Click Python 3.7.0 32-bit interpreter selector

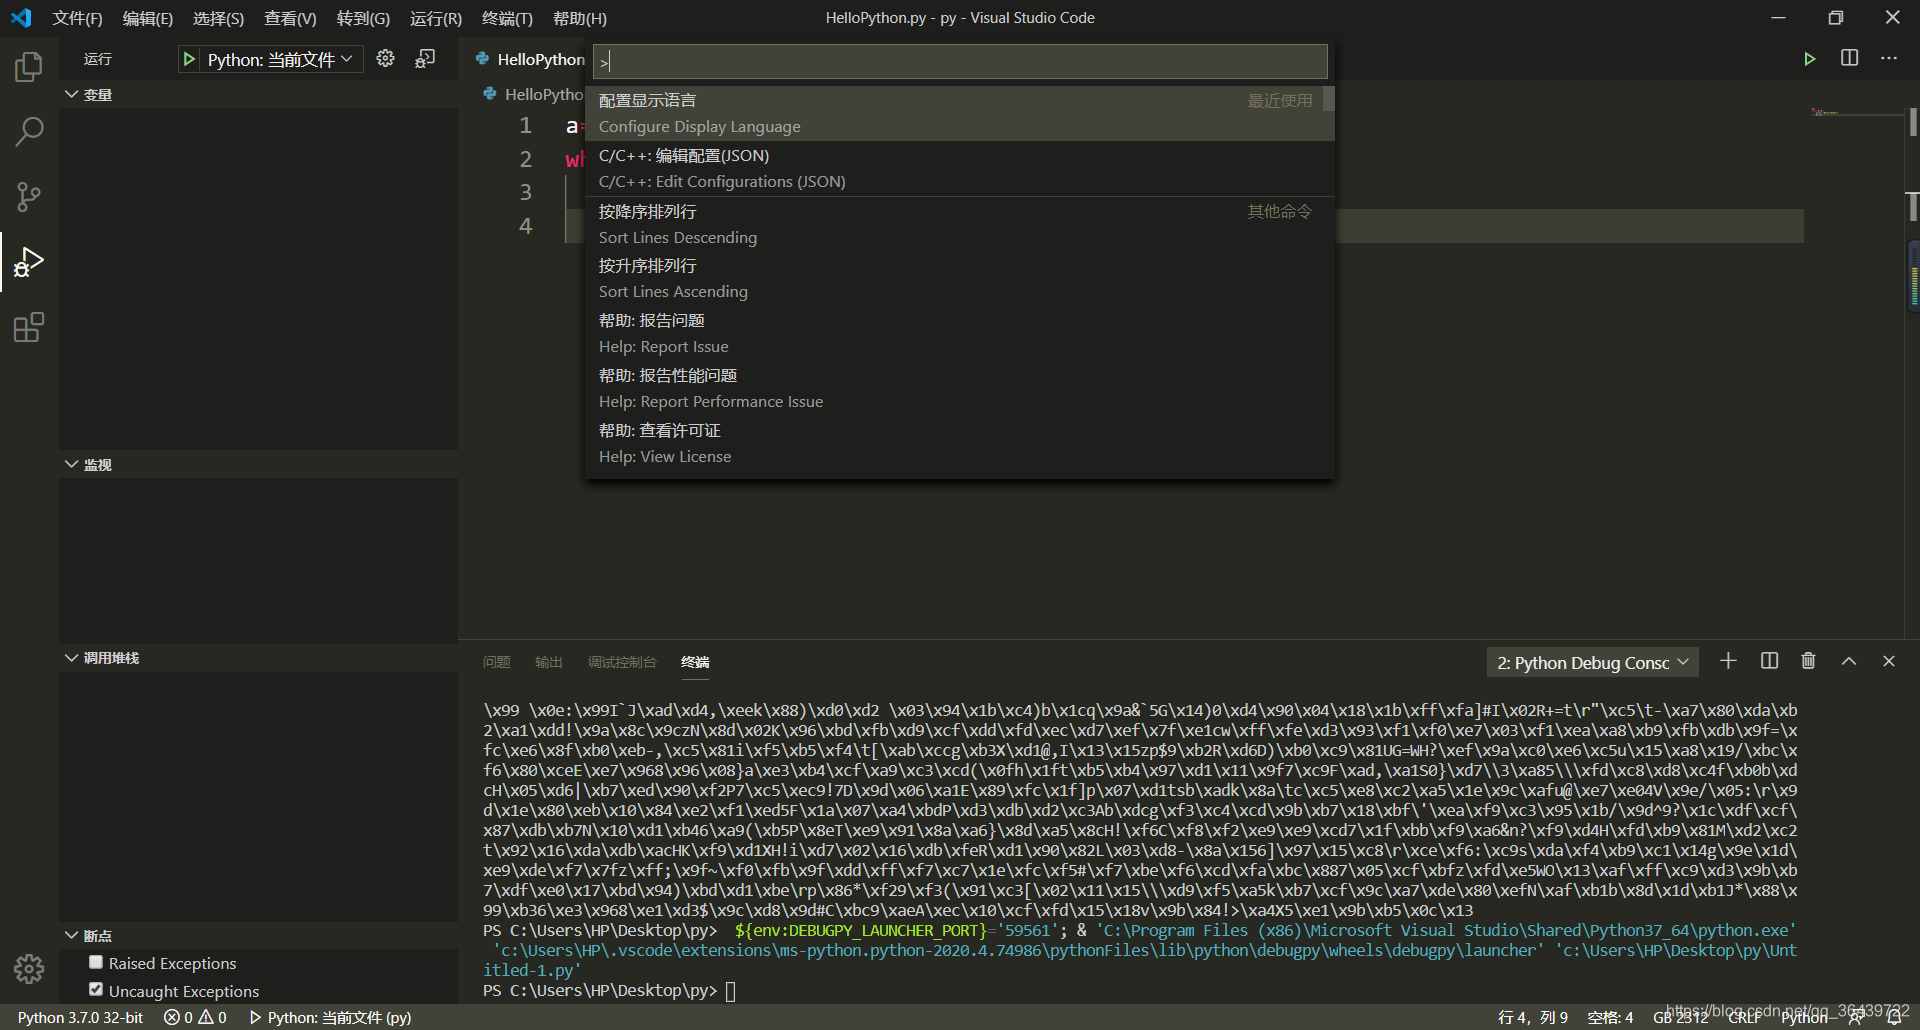click(80, 1017)
